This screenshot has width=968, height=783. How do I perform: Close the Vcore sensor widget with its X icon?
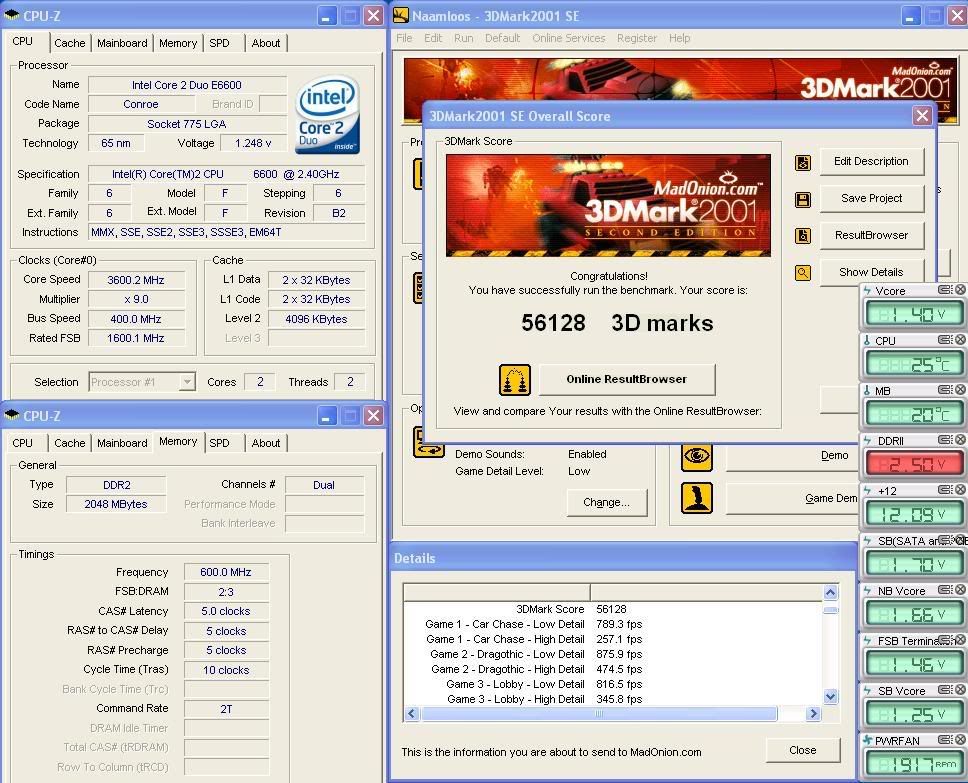pyautogui.click(x=960, y=290)
